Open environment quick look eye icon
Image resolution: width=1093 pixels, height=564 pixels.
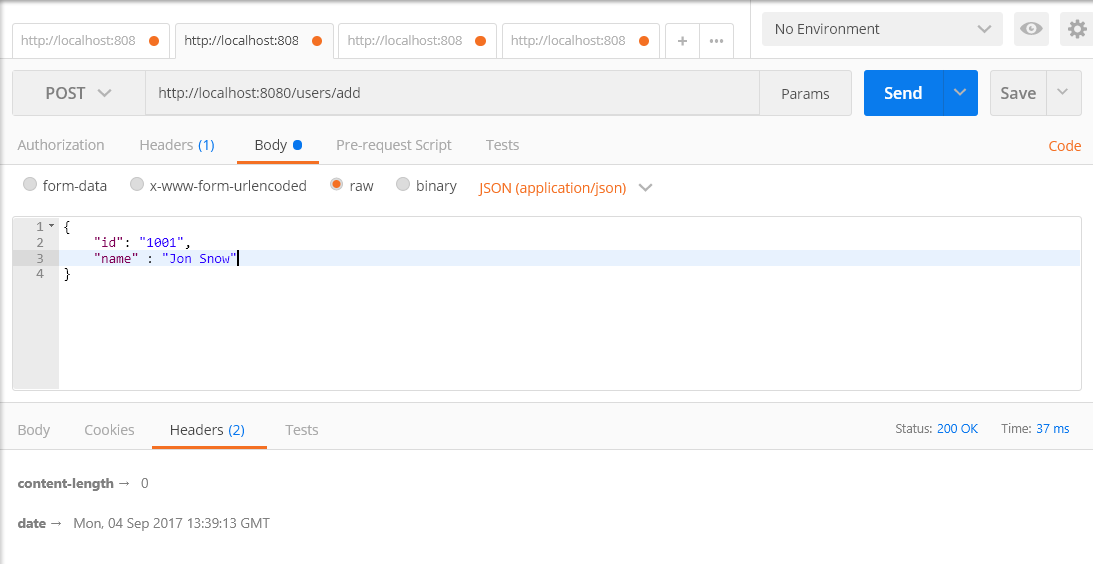tap(1031, 29)
